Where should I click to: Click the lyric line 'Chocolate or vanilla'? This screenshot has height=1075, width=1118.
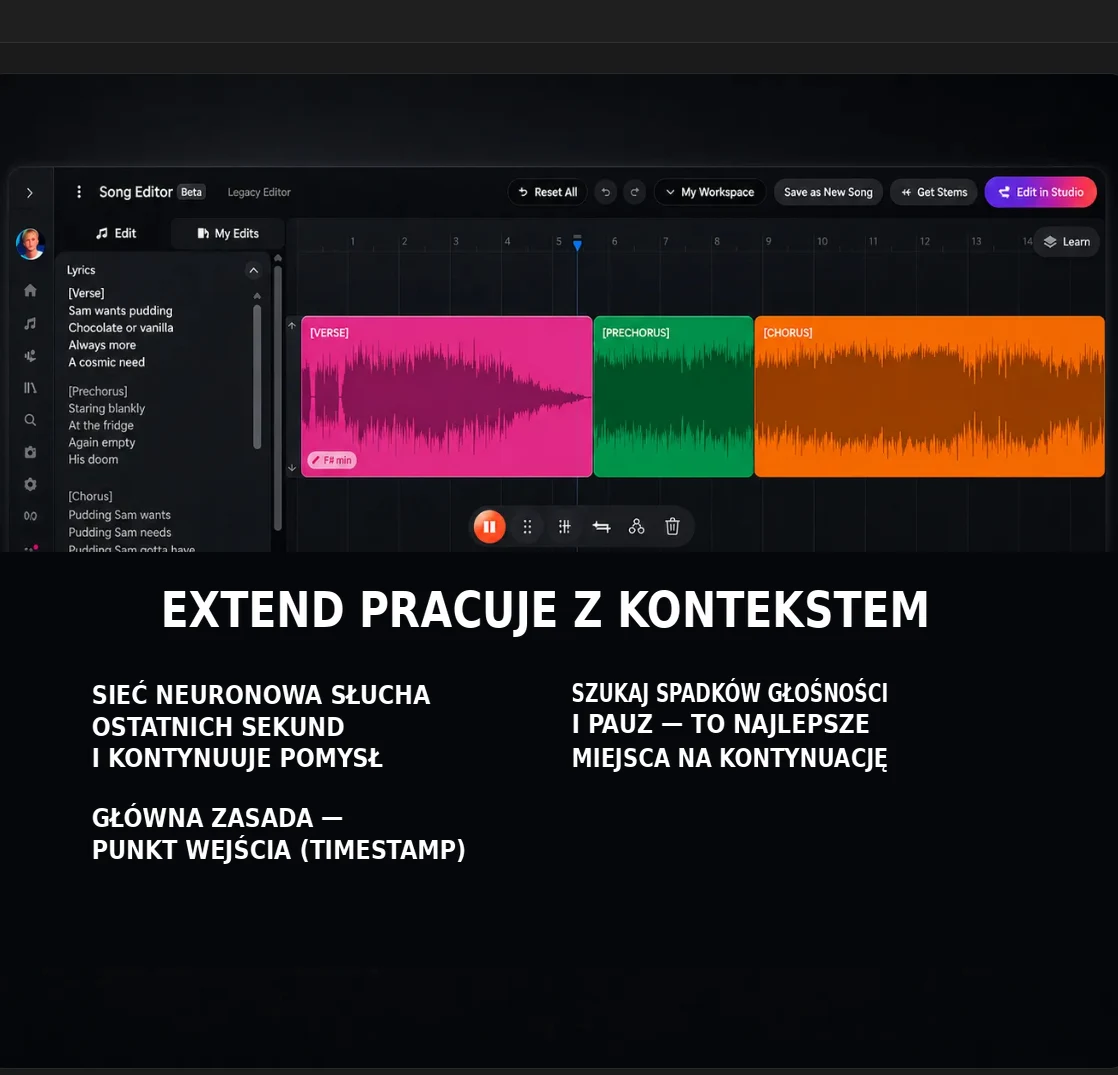tap(120, 328)
